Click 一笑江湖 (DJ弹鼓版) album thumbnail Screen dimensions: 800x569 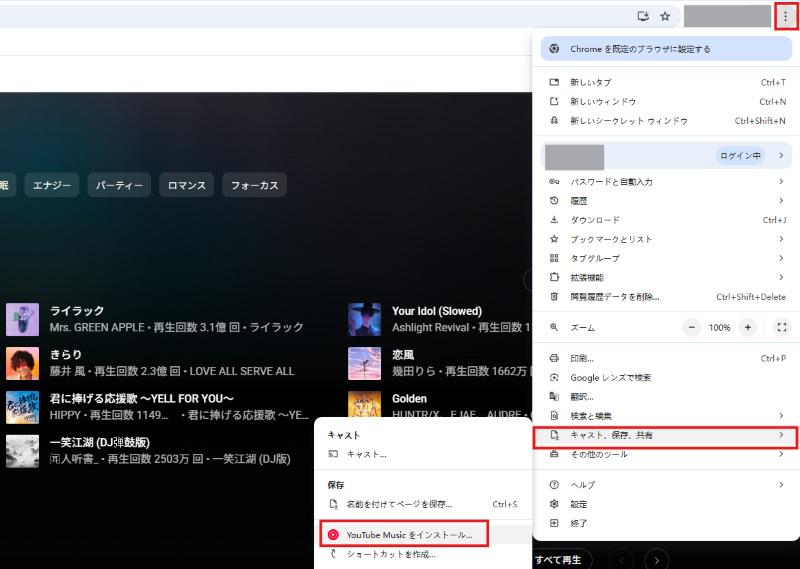[22, 451]
